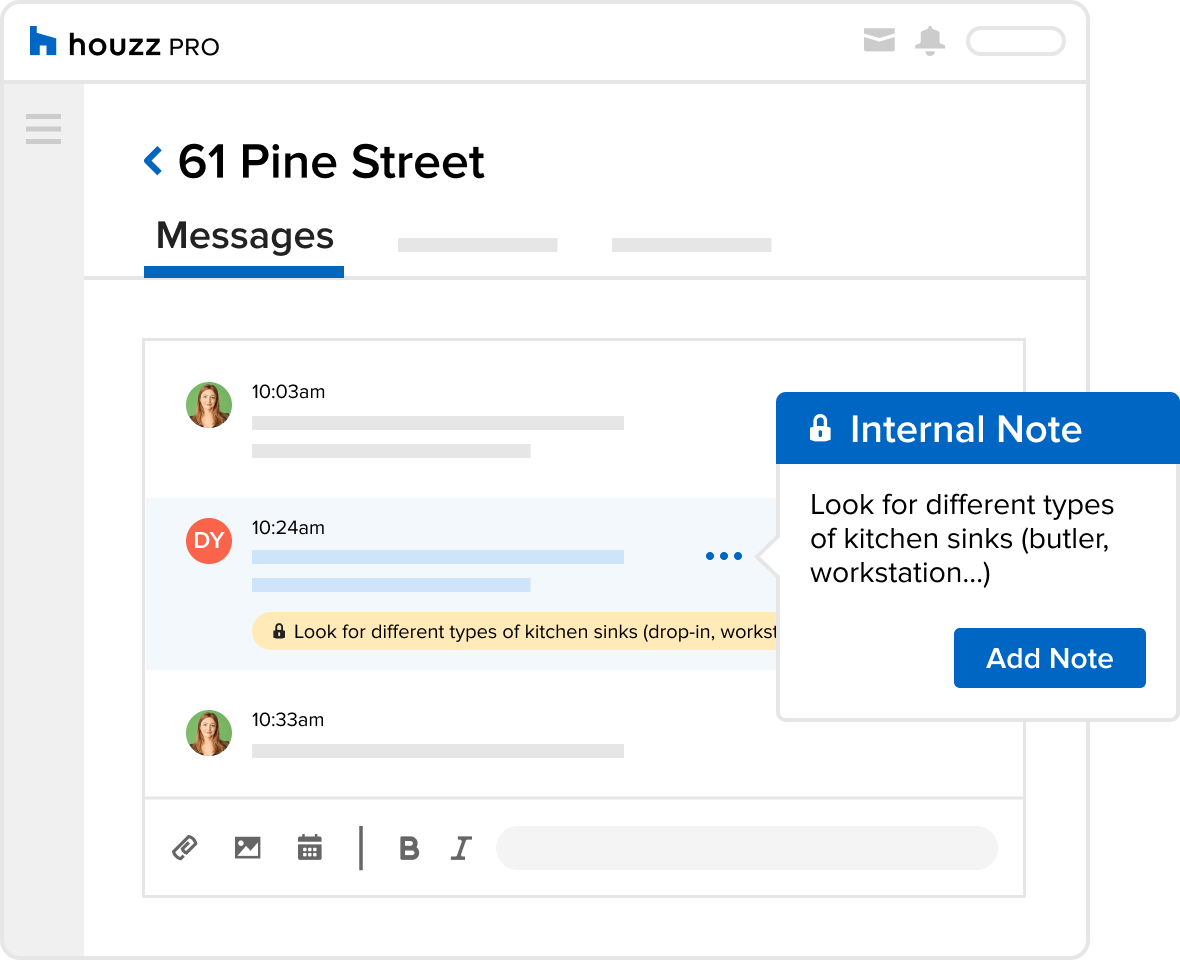Click the insert image icon
This screenshot has height=960, width=1180.
pyautogui.click(x=248, y=848)
